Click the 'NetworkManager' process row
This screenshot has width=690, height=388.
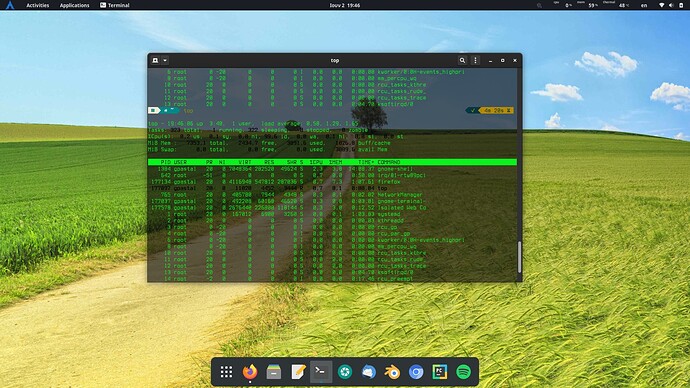[332, 194]
